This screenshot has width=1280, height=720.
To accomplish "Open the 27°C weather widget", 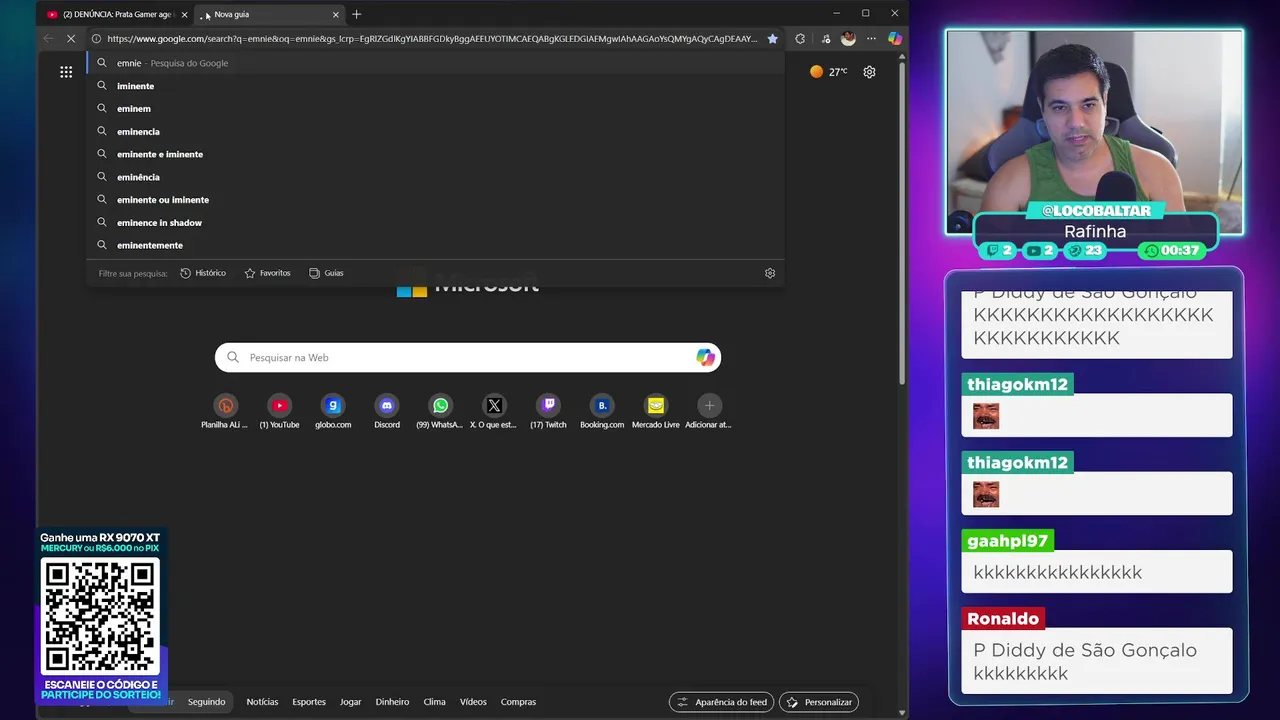I will (828, 72).
